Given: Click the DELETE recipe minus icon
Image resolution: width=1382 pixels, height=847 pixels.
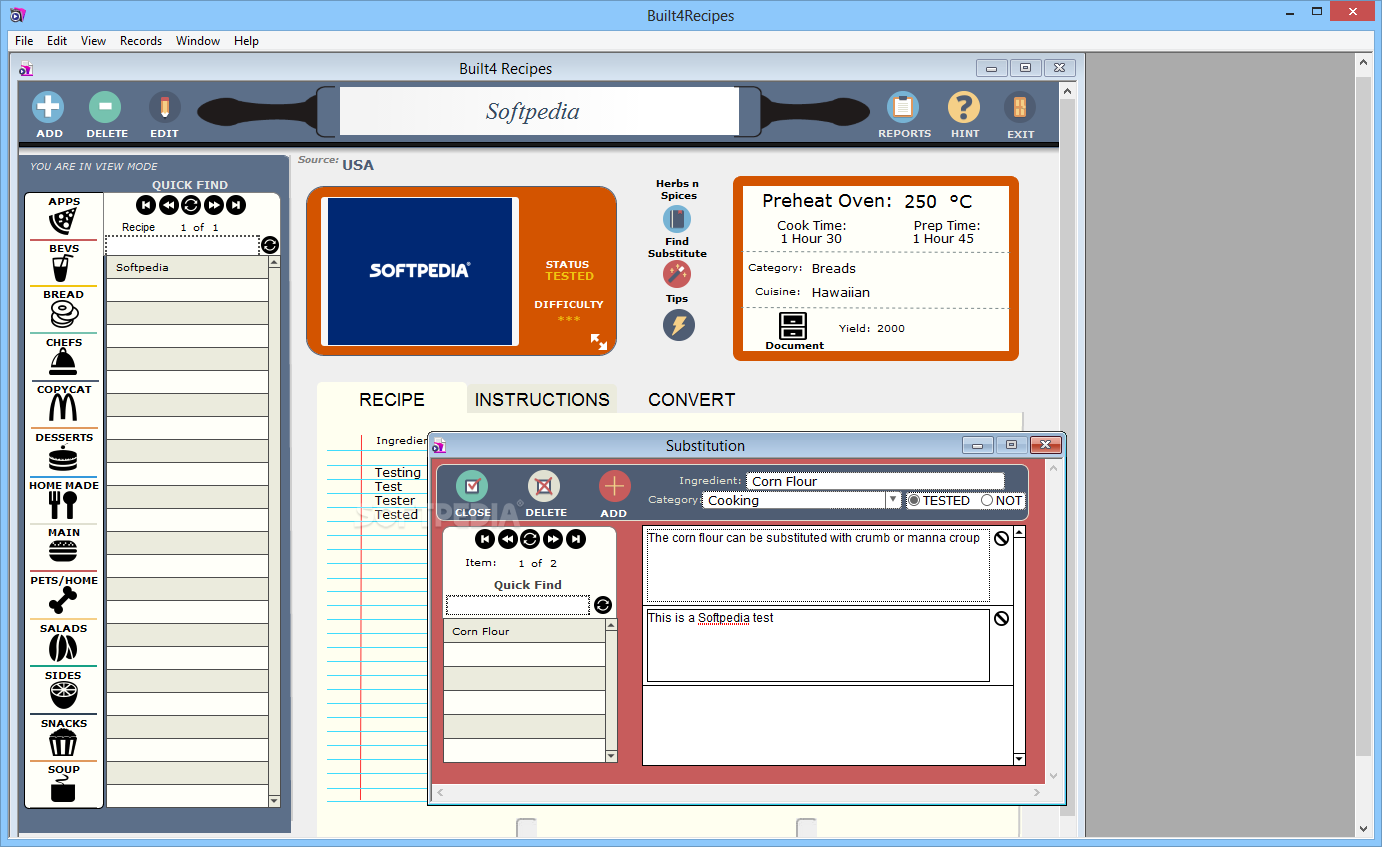Looking at the screenshot, I should coord(105,107).
